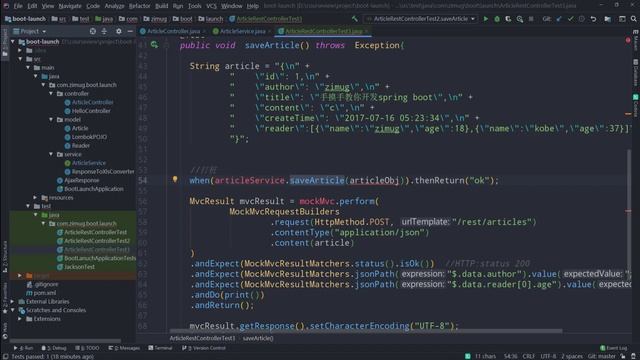This screenshot has width=640, height=360.
Task: Hide the Project tool window
Action: [130, 31]
